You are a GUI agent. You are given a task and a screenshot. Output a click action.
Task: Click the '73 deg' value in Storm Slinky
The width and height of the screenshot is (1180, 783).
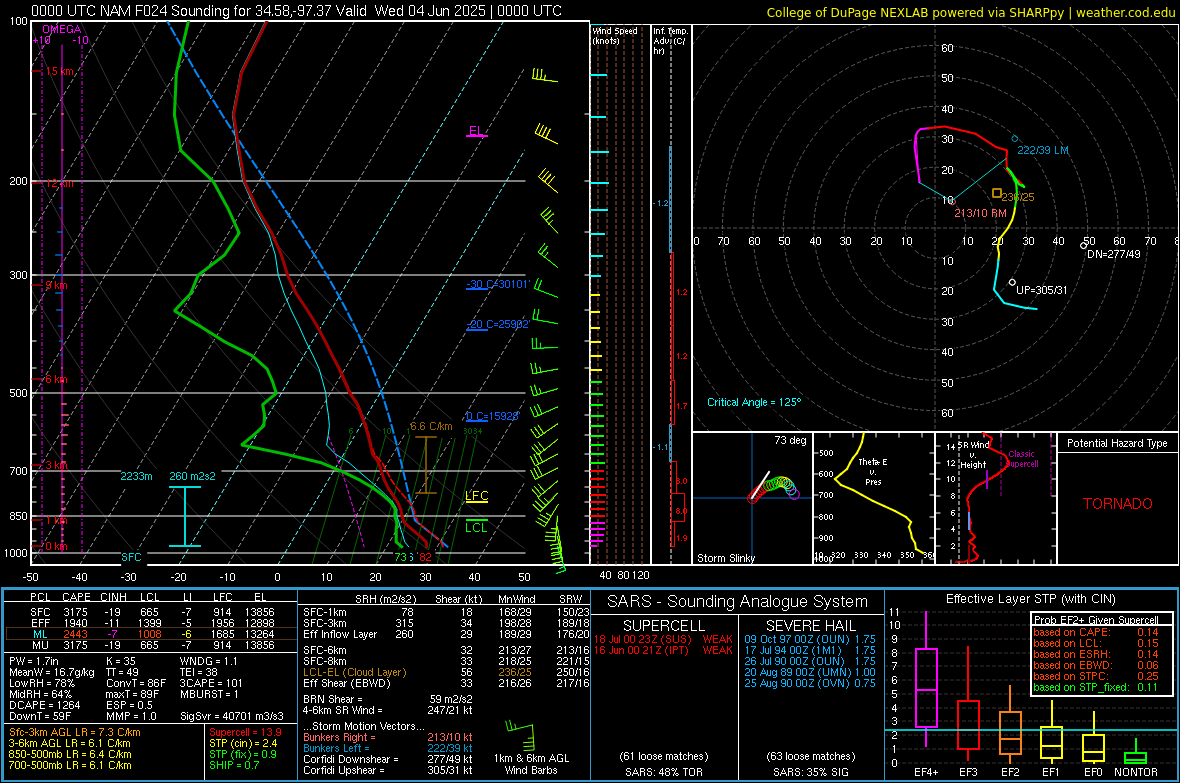pos(790,440)
